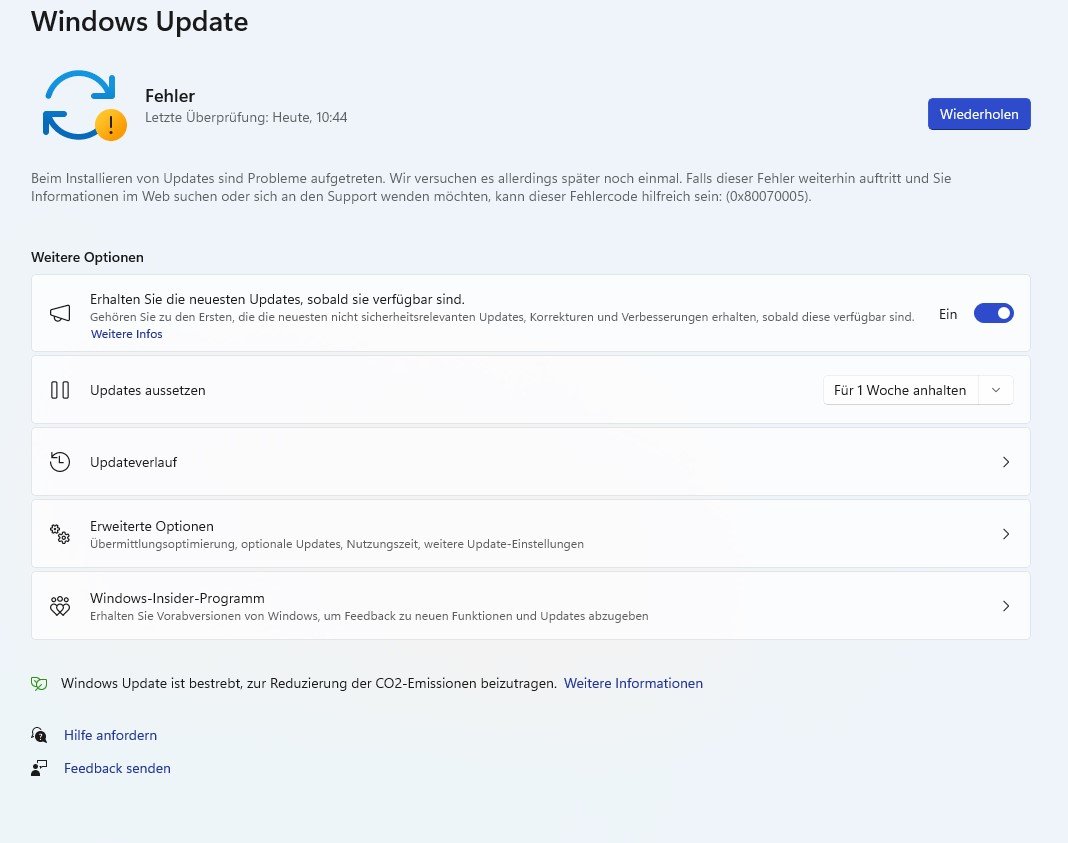Viewport: 1068px width, 843px height.
Task: Click the Hilfe anfordern help icon
Action: click(x=39, y=735)
